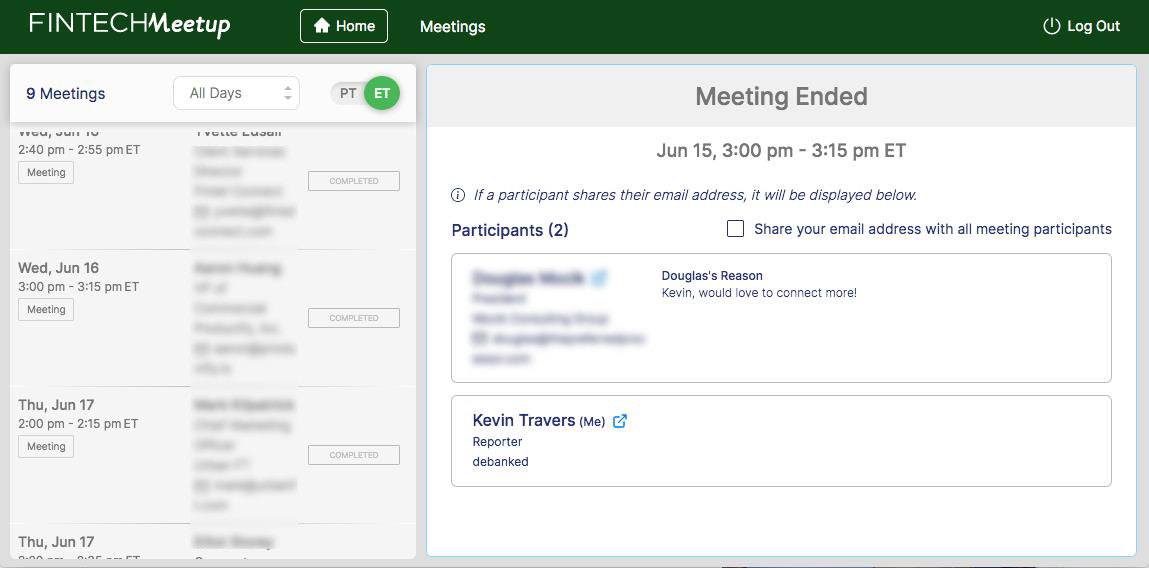Click Meeting tag under Thu Jun 17 2:00 pm
The height and width of the screenshot is (568, 1149).
click(46, 447)
